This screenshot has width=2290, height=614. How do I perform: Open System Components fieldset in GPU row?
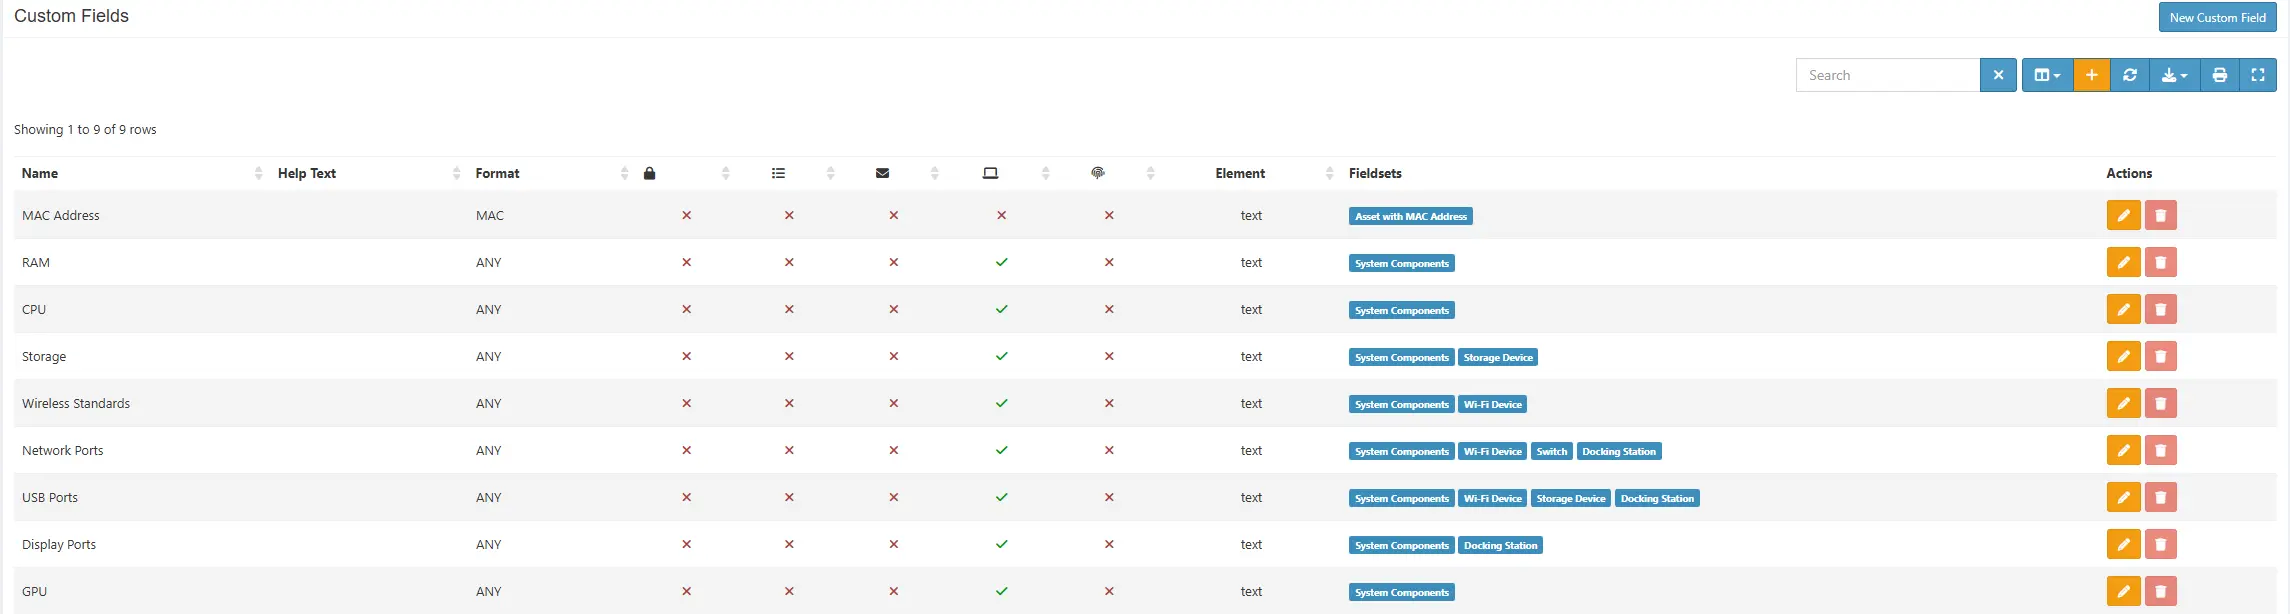(x=1401, y=592)
